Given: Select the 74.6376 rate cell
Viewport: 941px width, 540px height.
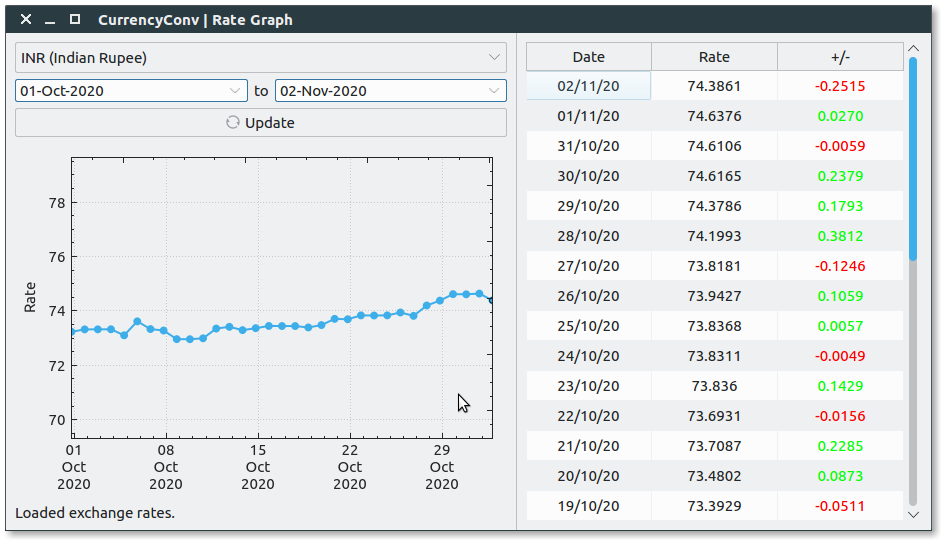Looking at the screenshot, I should 714,116.
